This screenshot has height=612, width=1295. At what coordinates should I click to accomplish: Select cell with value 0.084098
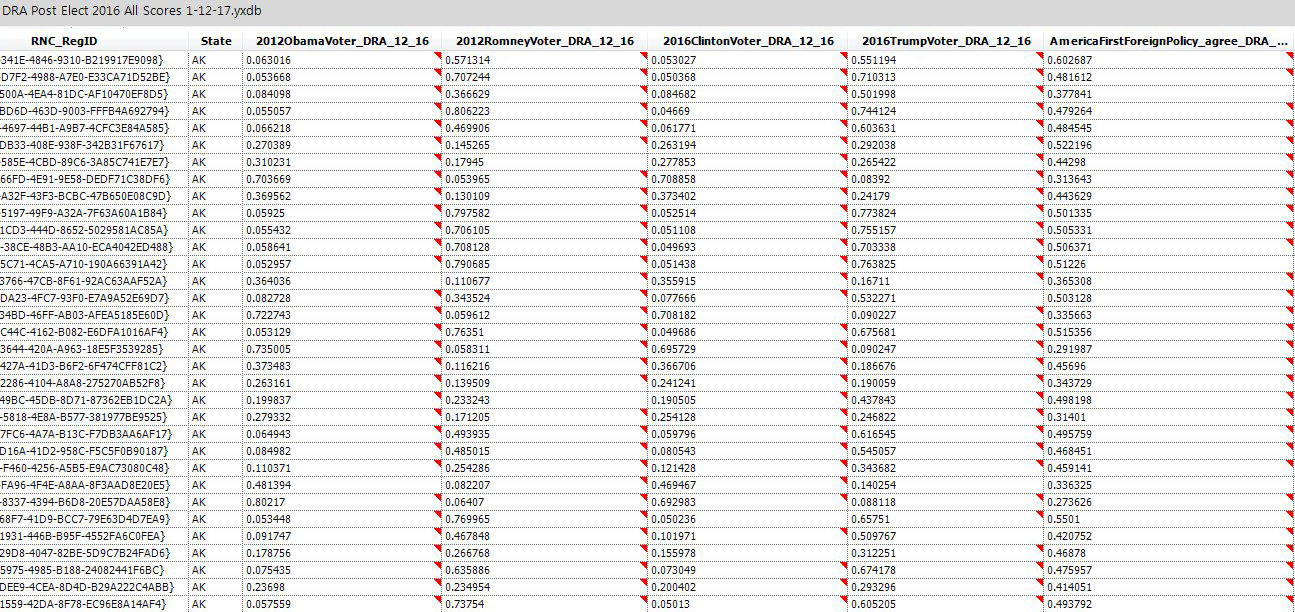(x=342, y=93)
